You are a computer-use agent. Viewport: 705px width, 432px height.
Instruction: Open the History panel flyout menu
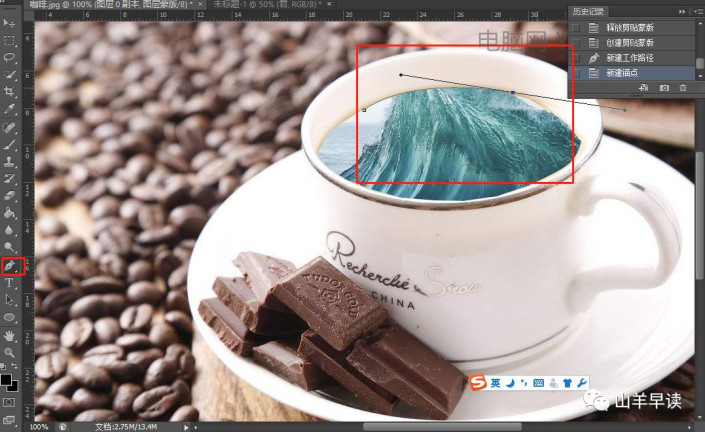699,11
